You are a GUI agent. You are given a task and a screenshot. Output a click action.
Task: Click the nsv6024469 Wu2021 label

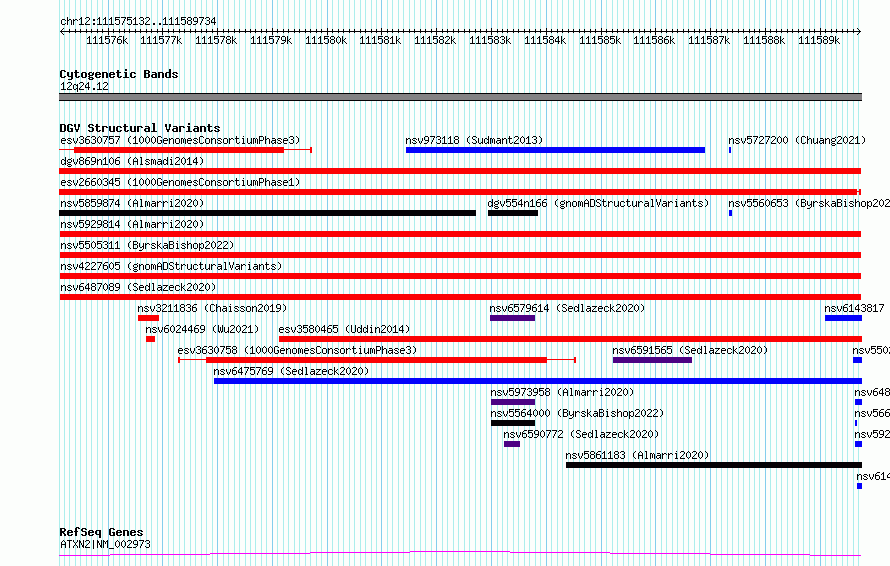tap(202, 329)
